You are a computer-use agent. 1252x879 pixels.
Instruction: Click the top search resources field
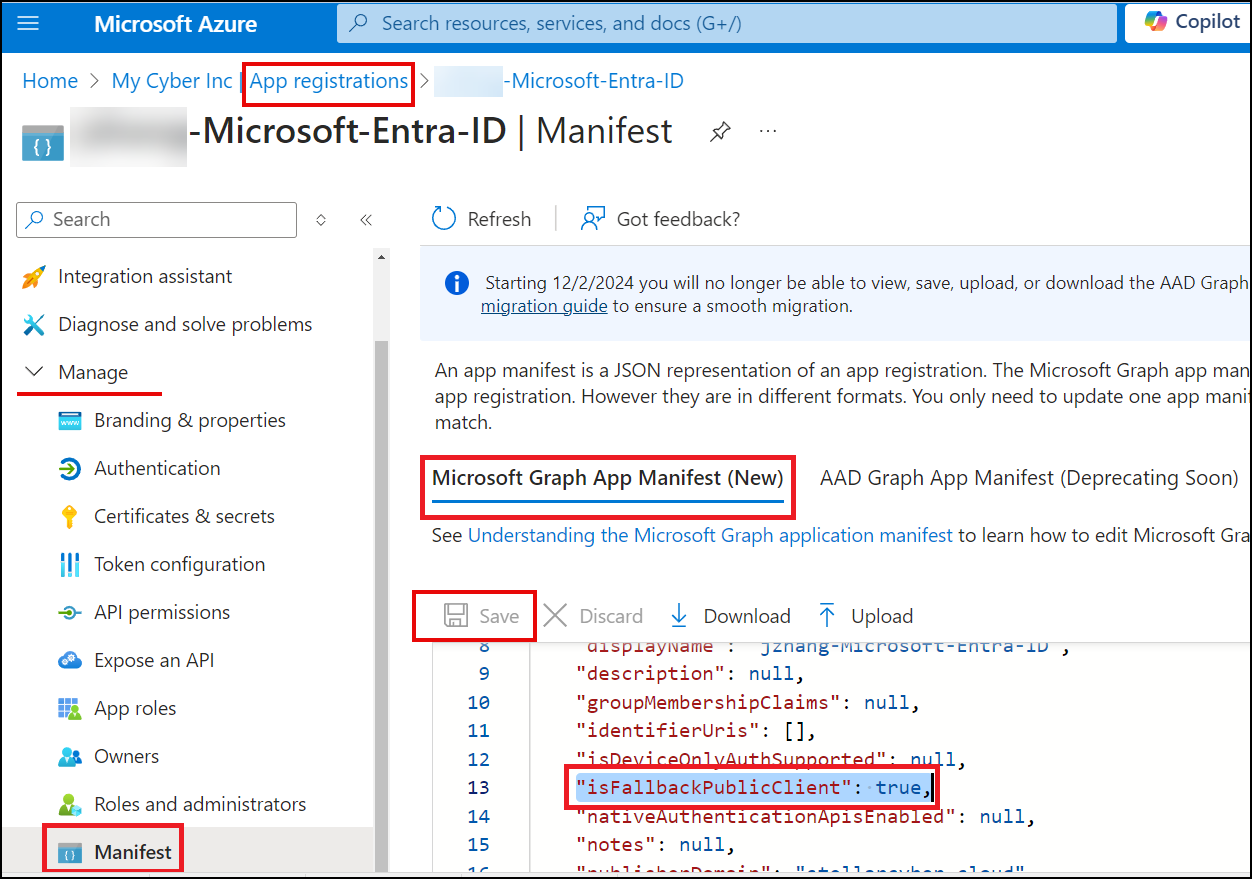coord(726,23)
